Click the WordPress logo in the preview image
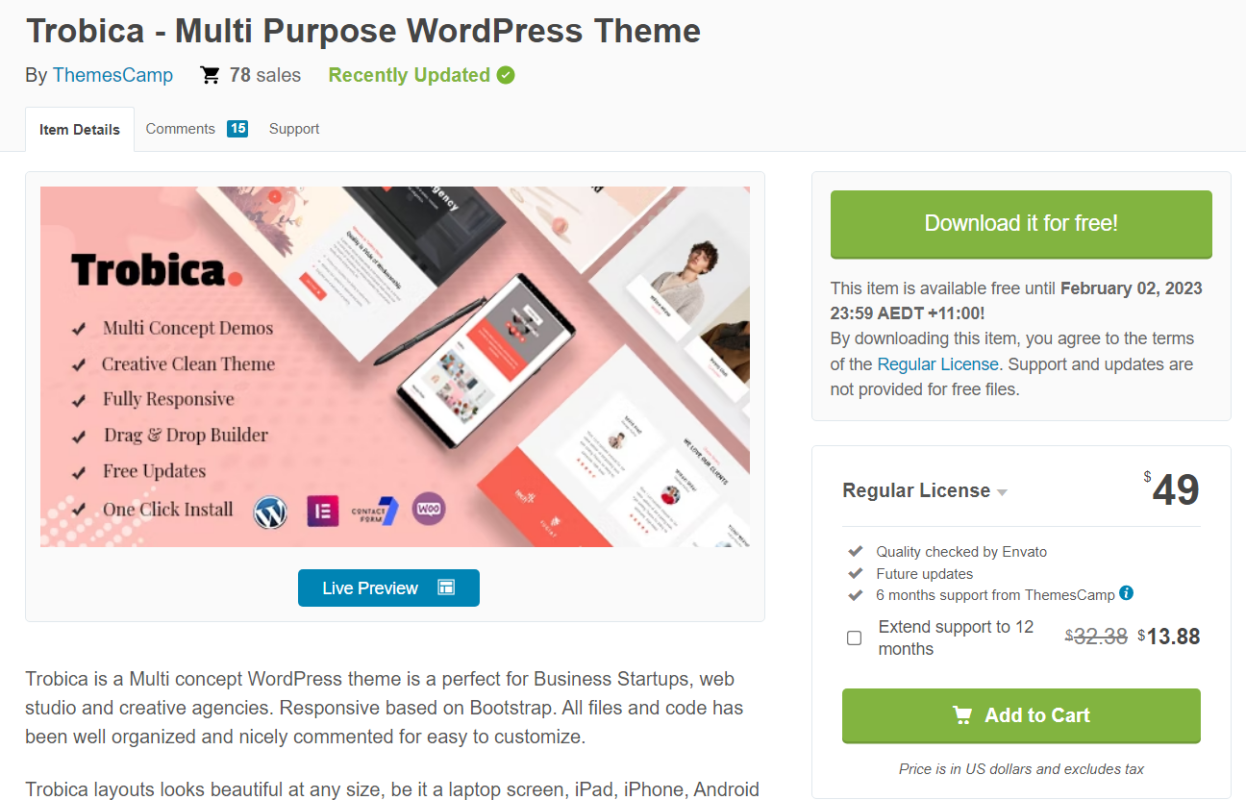The height and width of the screenshot is (800, 1246). 271,510
